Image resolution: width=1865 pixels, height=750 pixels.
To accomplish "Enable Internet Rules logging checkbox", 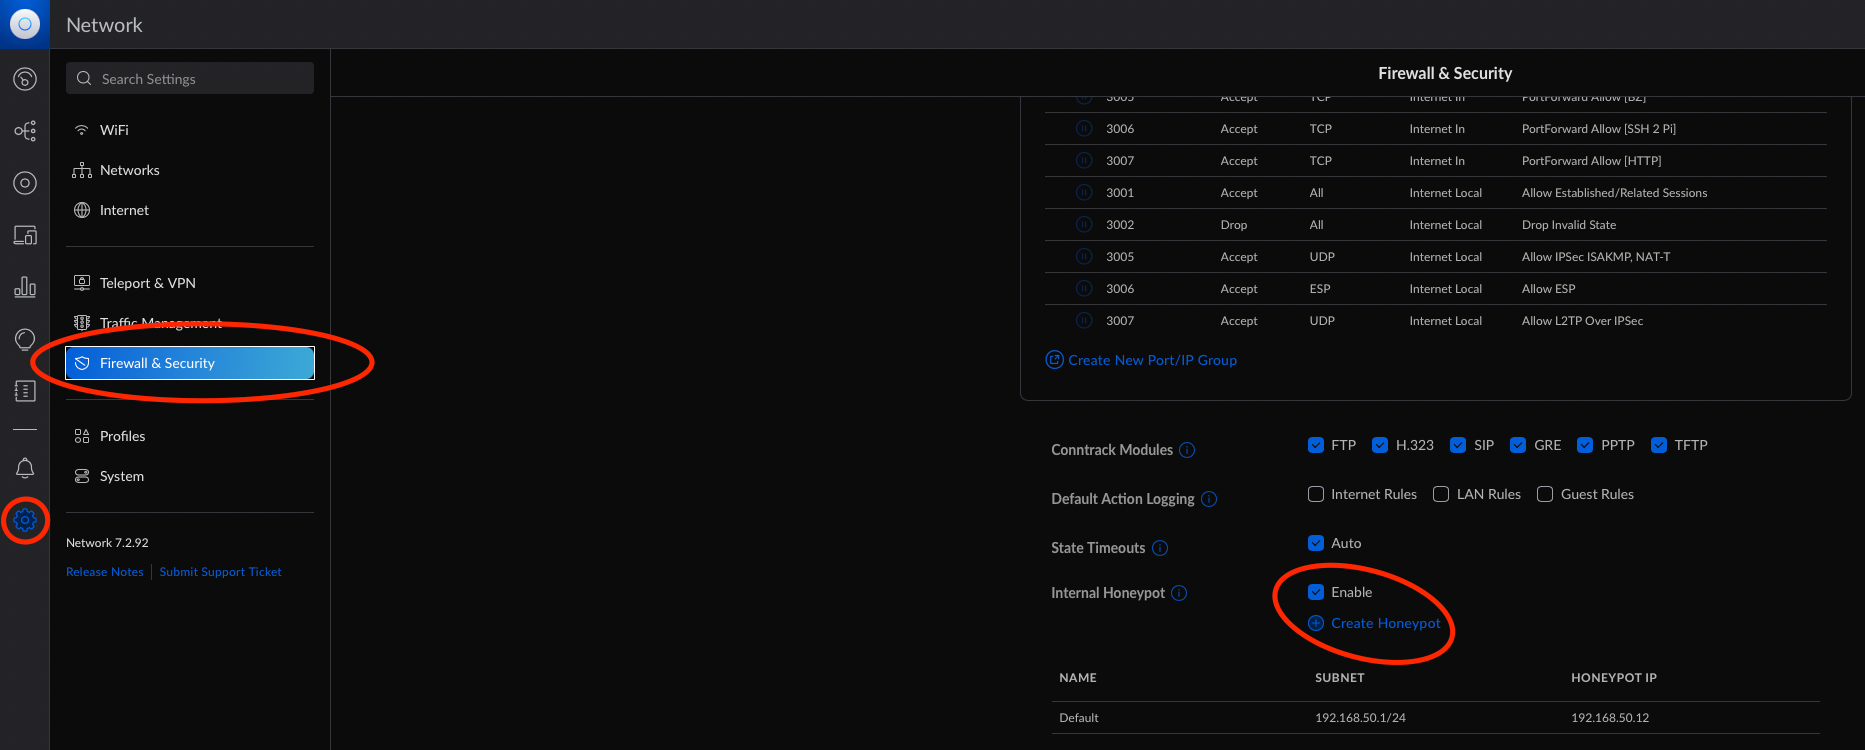I will tap(1316, 494).
